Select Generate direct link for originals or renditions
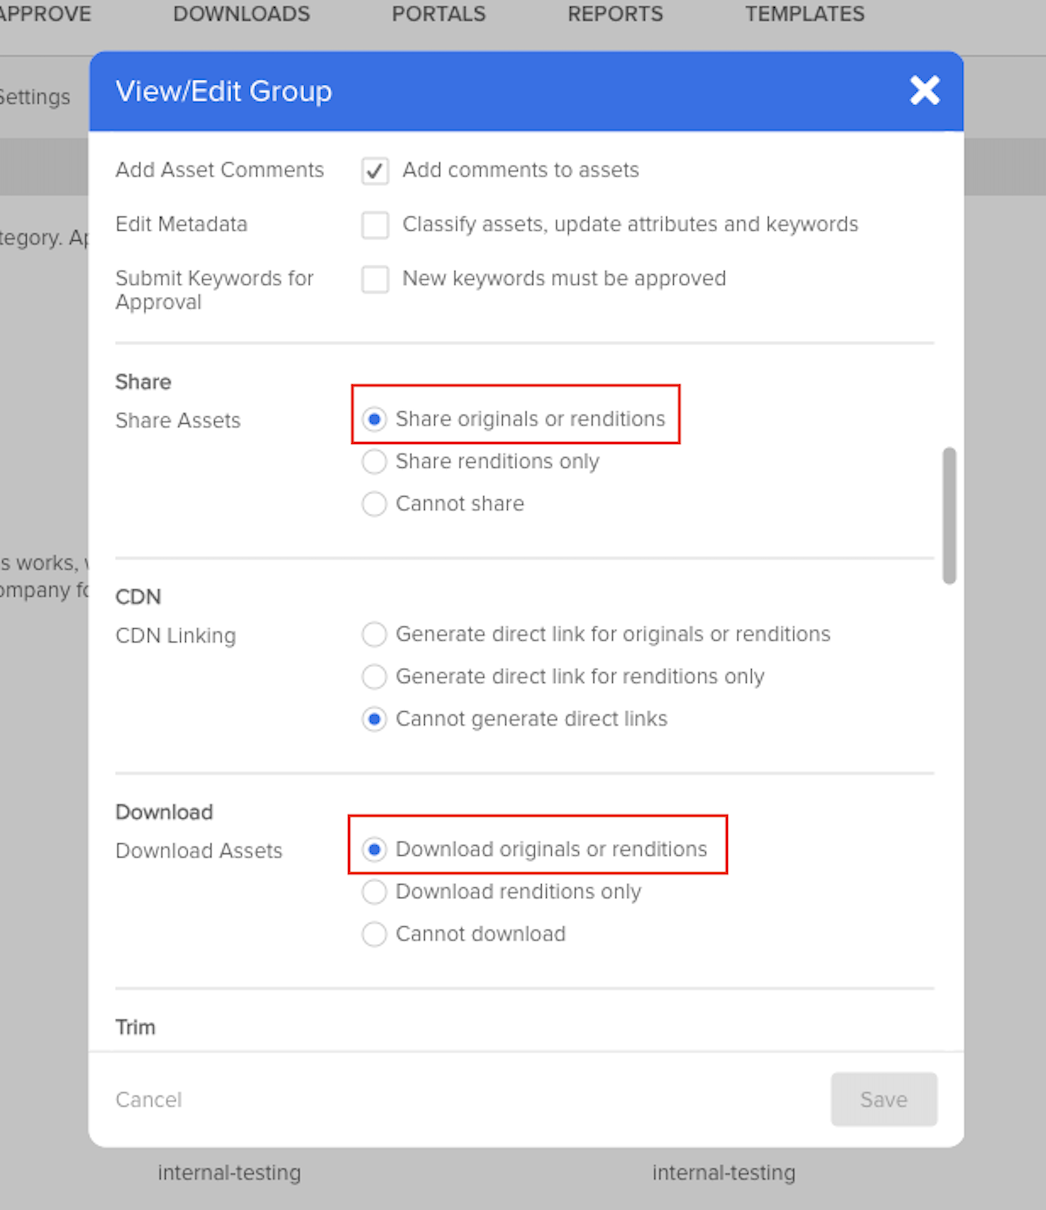This screenshot has height=1210, width=1046. click(374, 634)
